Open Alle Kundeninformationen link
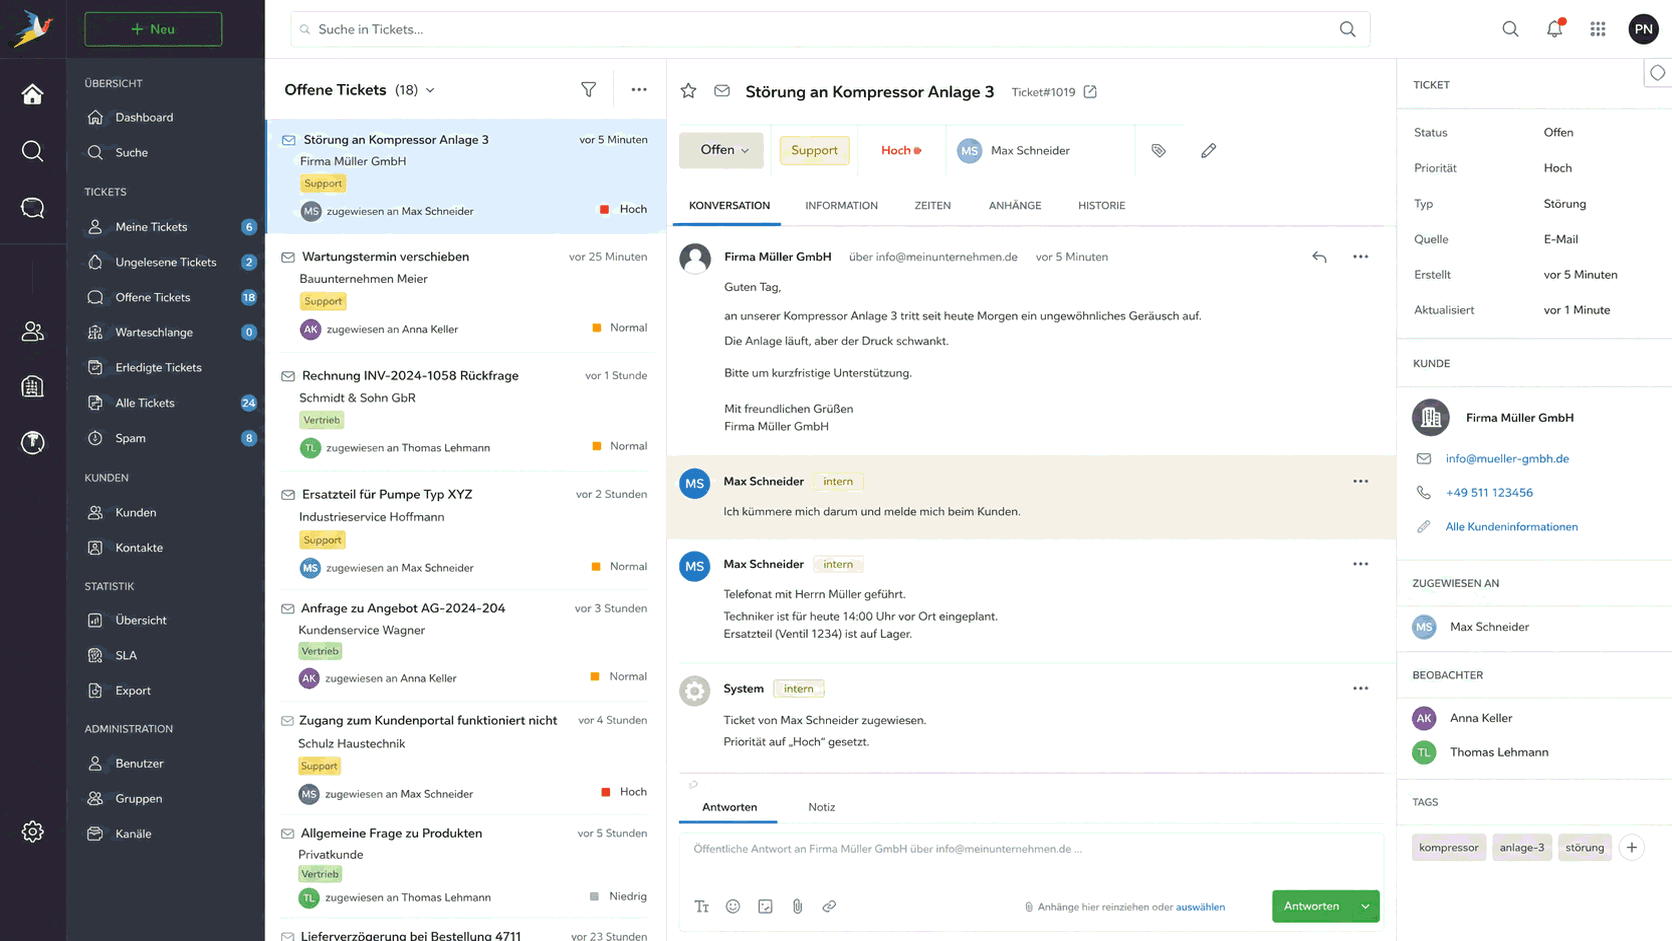The height and width of the screenshot is (941, 1672). (1511, 526)
